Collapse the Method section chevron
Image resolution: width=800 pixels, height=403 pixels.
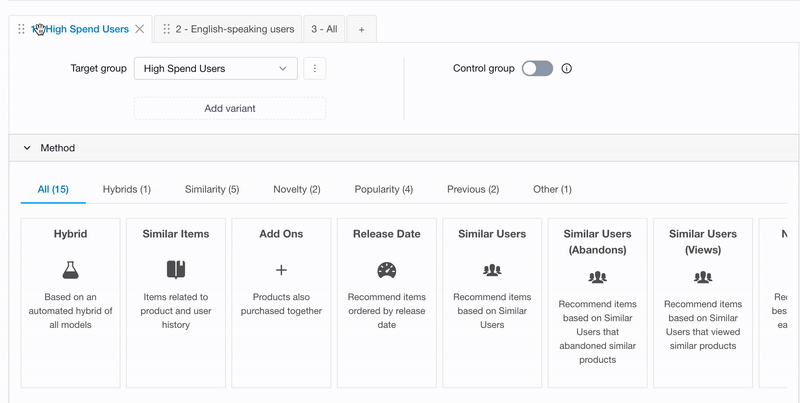(27, 148)
